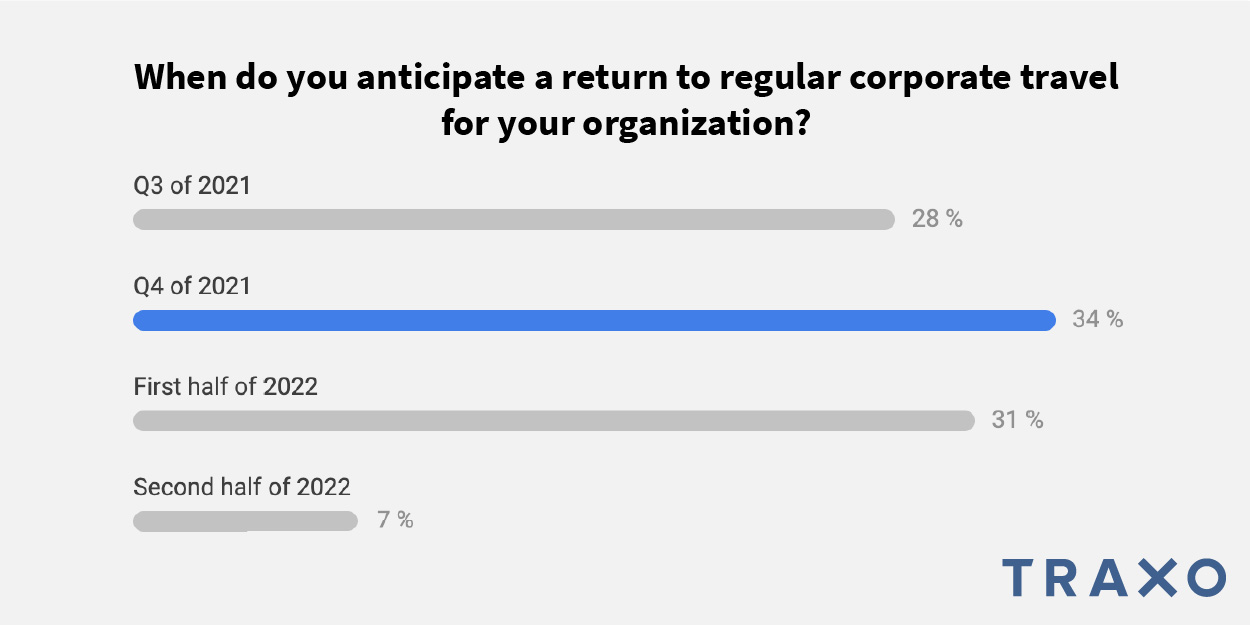Click the Q3 of 2021 gray bar
The width and height of the screenshot is (1250, 625).
(514, 219)
